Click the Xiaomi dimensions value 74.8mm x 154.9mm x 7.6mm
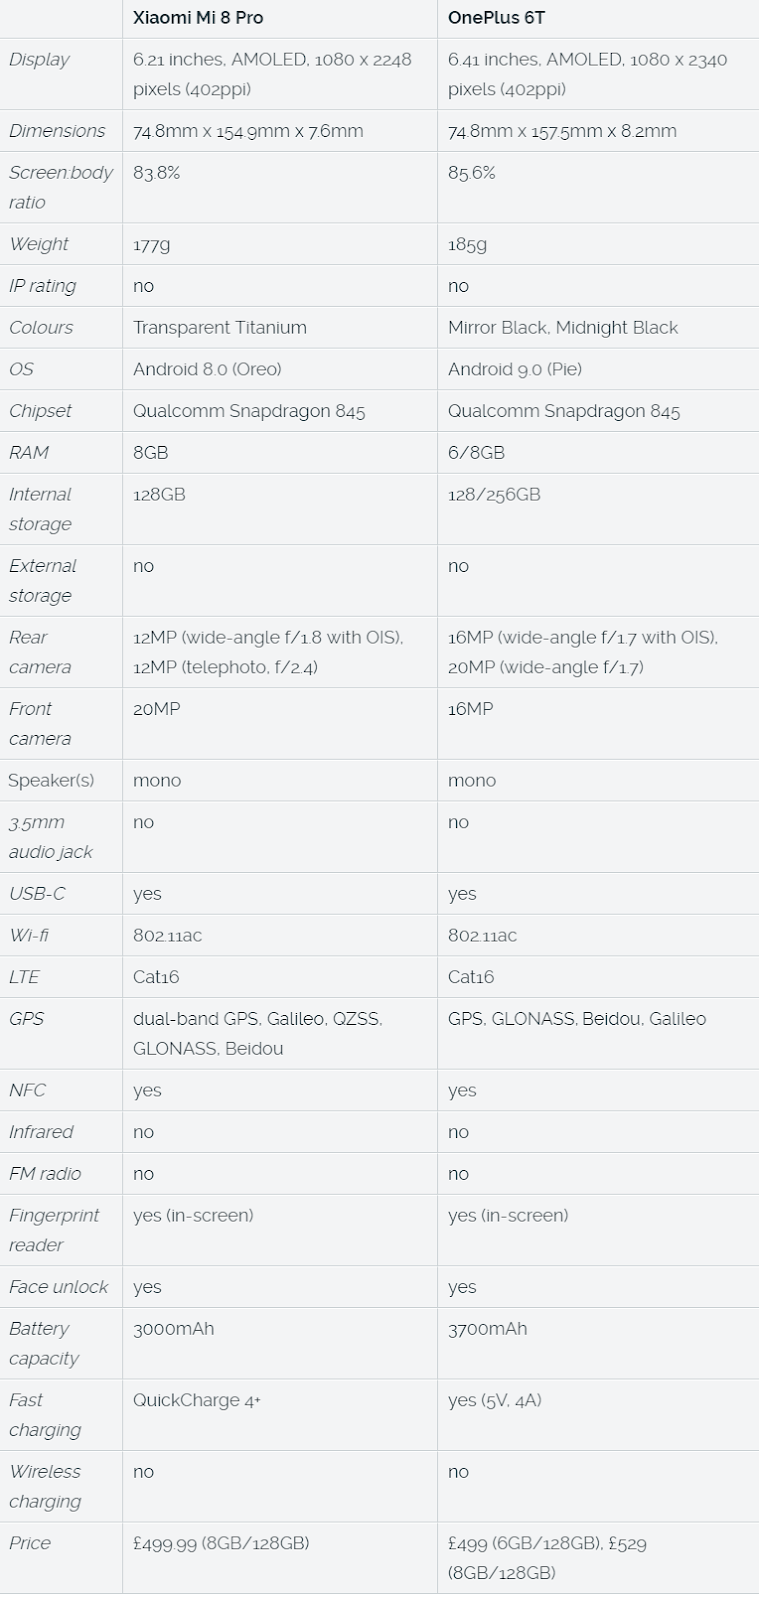The height and width of the screenshot is (1600, 759). tap(248, 131)
